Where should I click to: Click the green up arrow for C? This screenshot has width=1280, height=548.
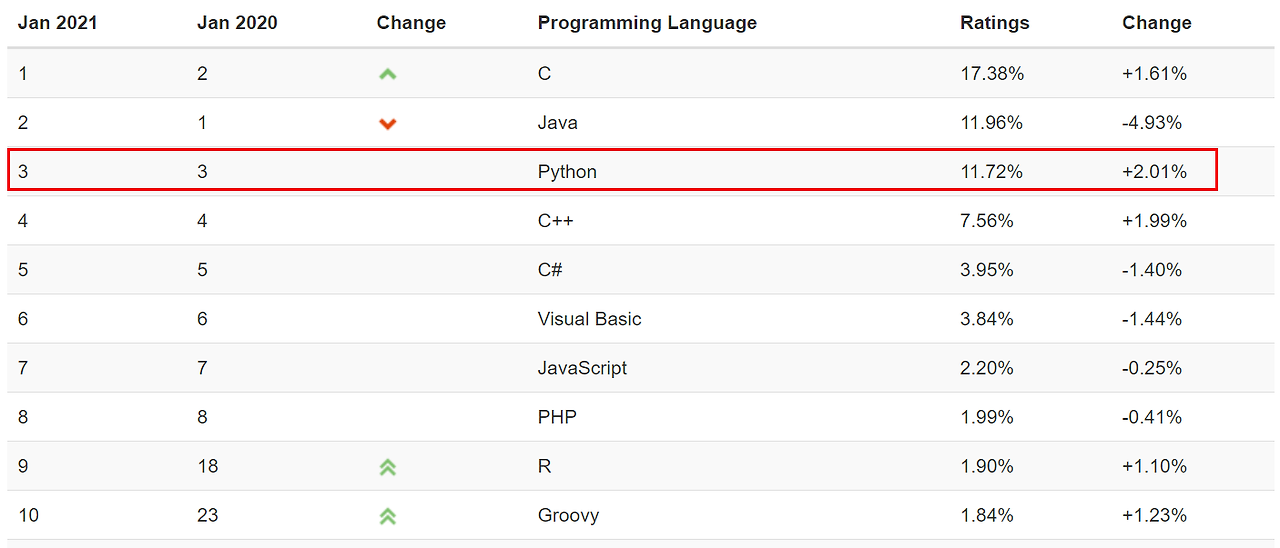pyautogui.click(x=388, y=74)
